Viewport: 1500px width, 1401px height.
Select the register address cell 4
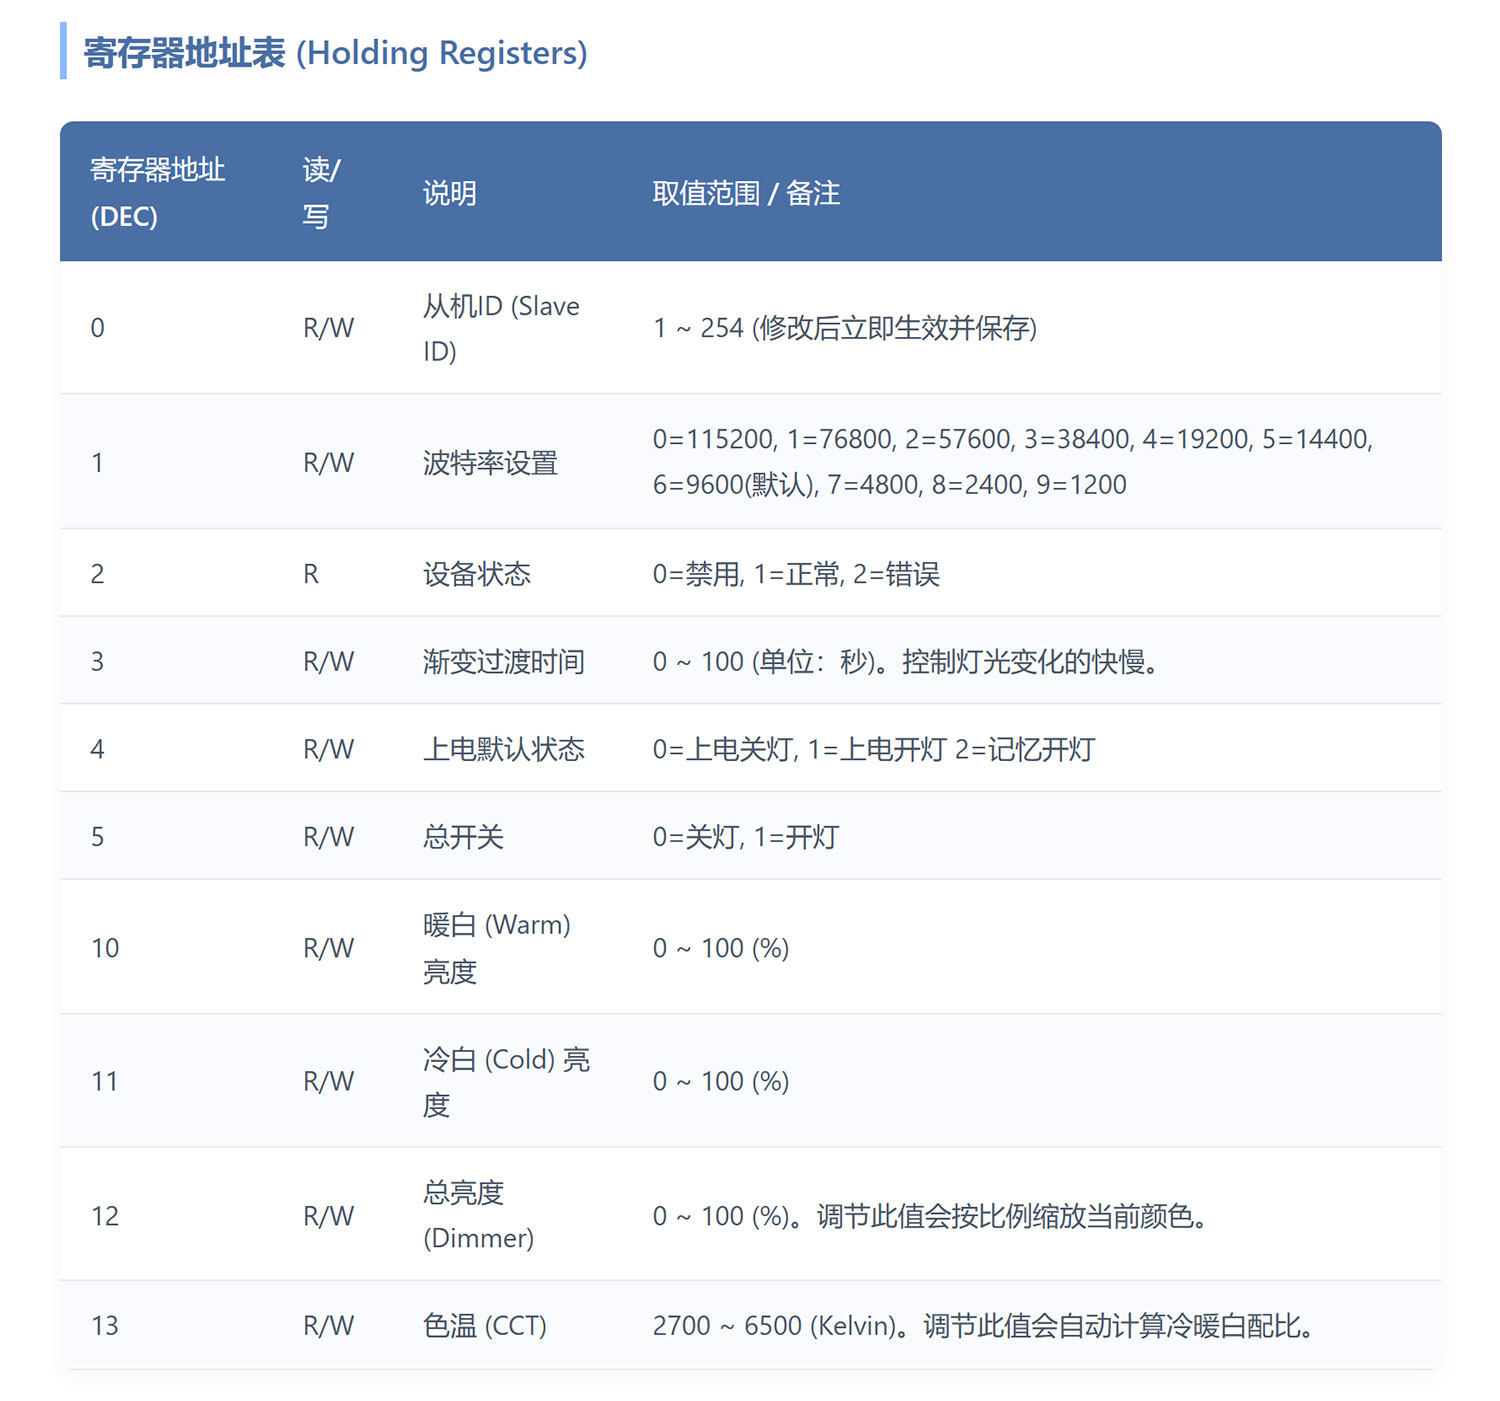pos(97,750)
